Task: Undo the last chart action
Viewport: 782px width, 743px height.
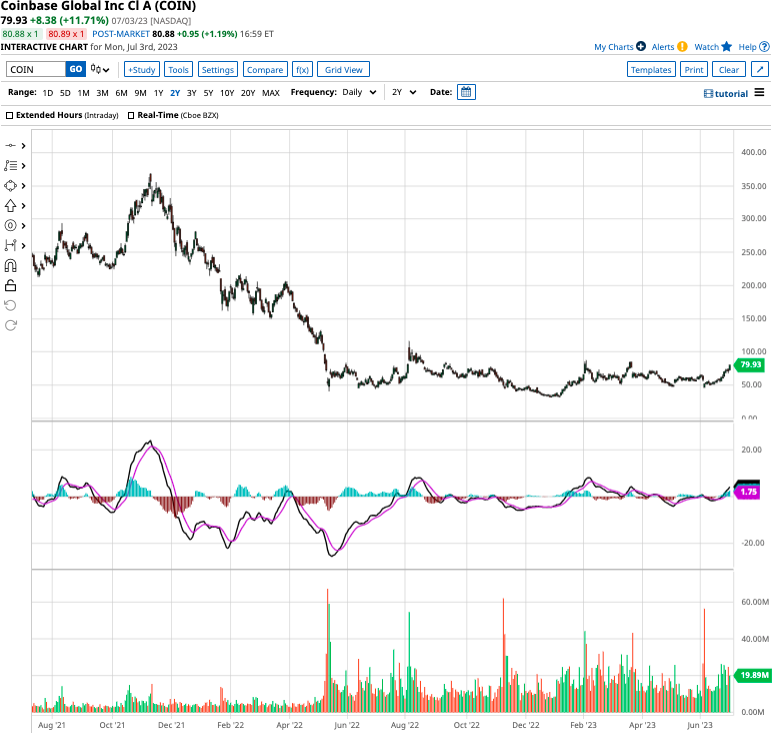Action: click(x=10, y=305)
